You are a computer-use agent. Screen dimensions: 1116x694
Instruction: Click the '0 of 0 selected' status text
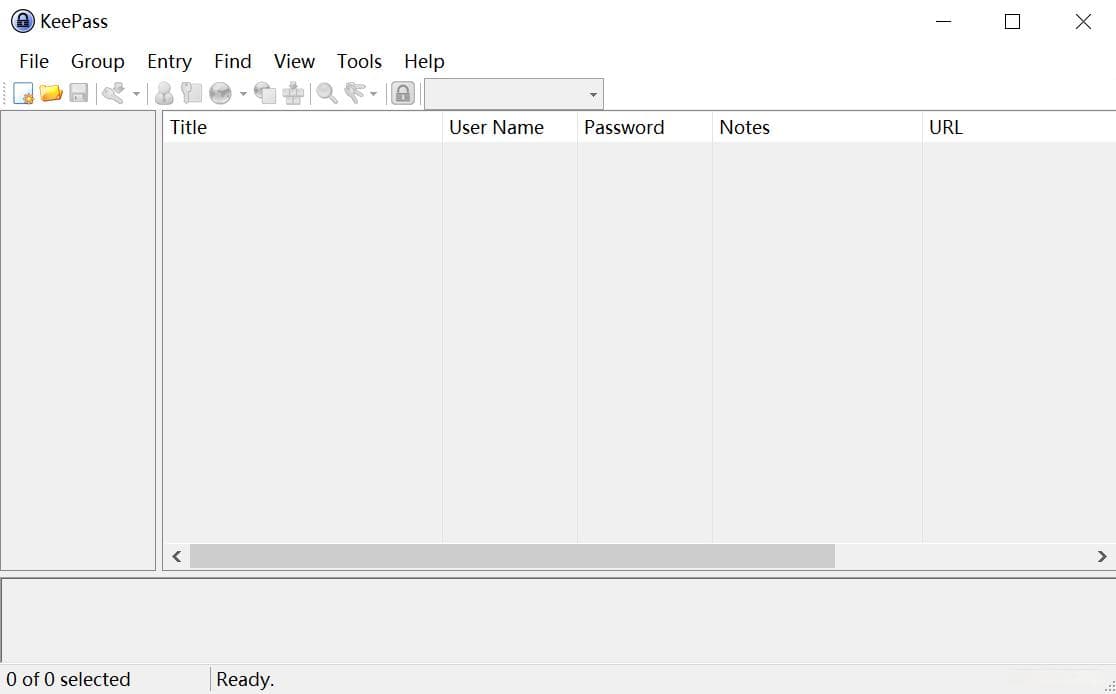[68, 679]
